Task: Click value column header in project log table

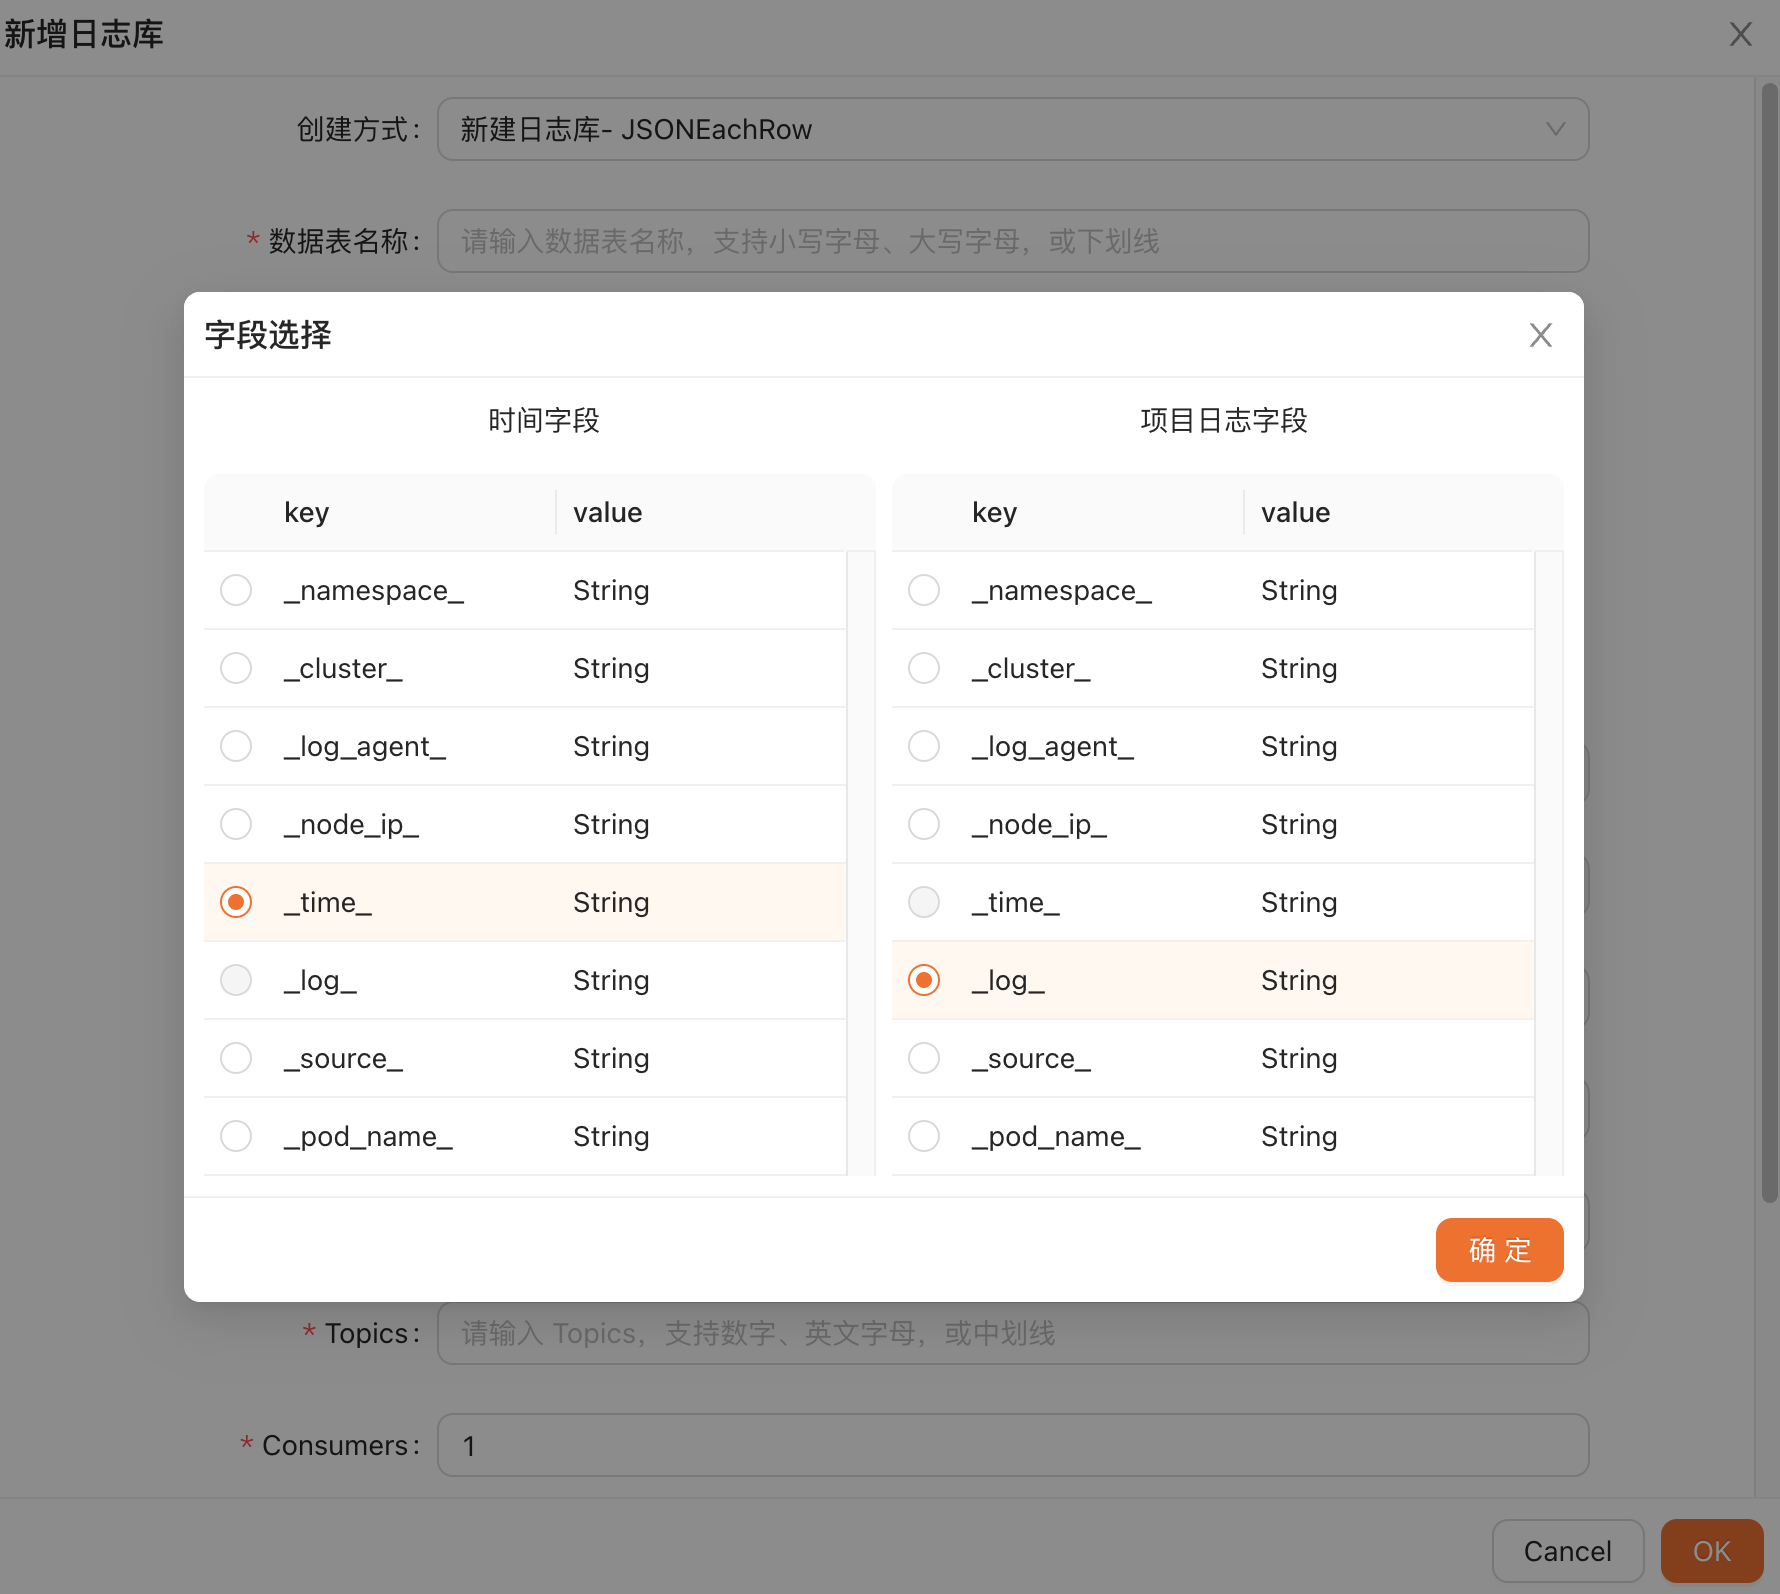Action: 1295,512
